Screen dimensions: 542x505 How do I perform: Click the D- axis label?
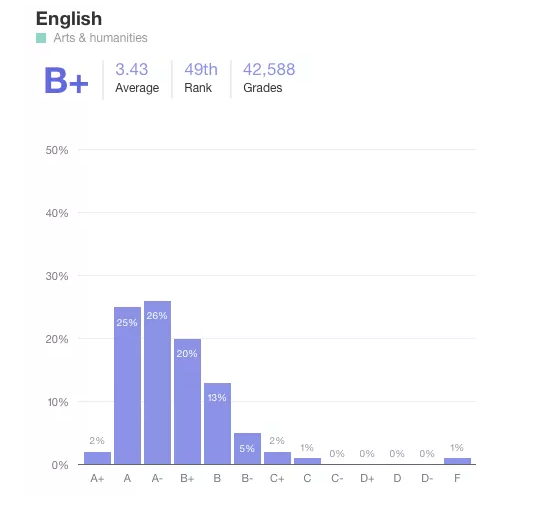[427, 478]
